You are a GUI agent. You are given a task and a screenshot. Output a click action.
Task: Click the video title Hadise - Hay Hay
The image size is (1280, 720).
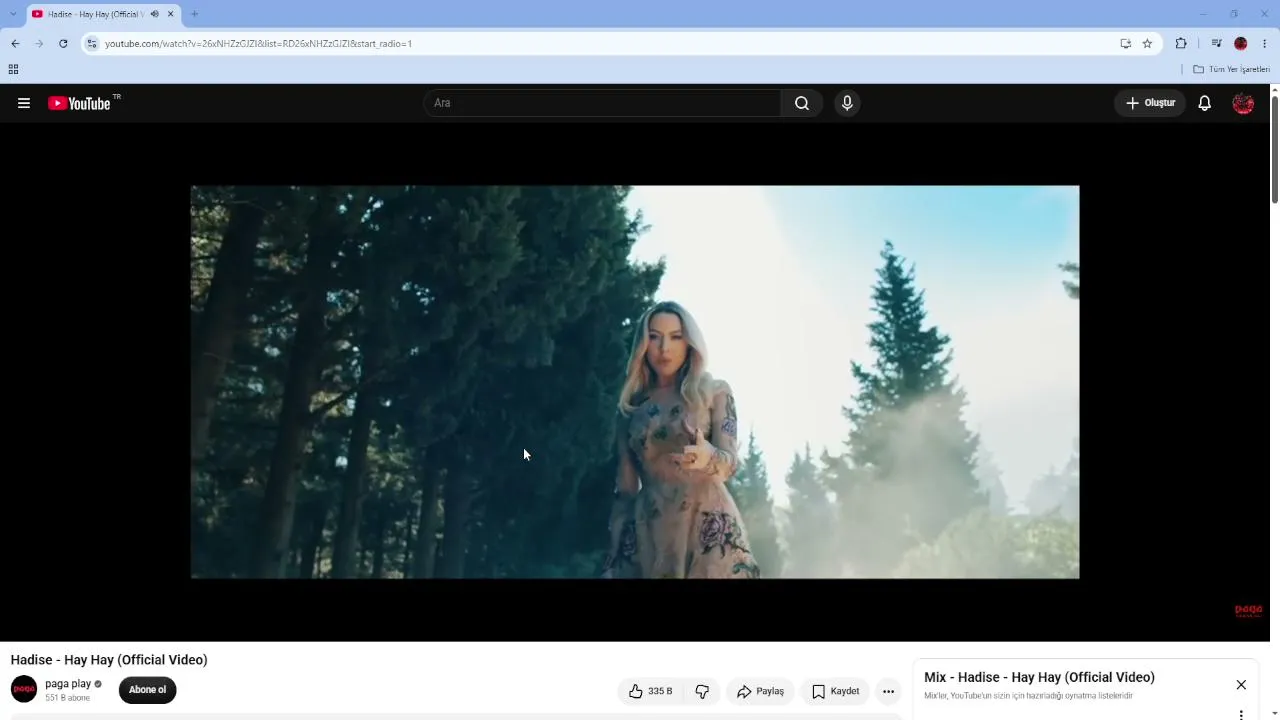[x=109, y=660]
